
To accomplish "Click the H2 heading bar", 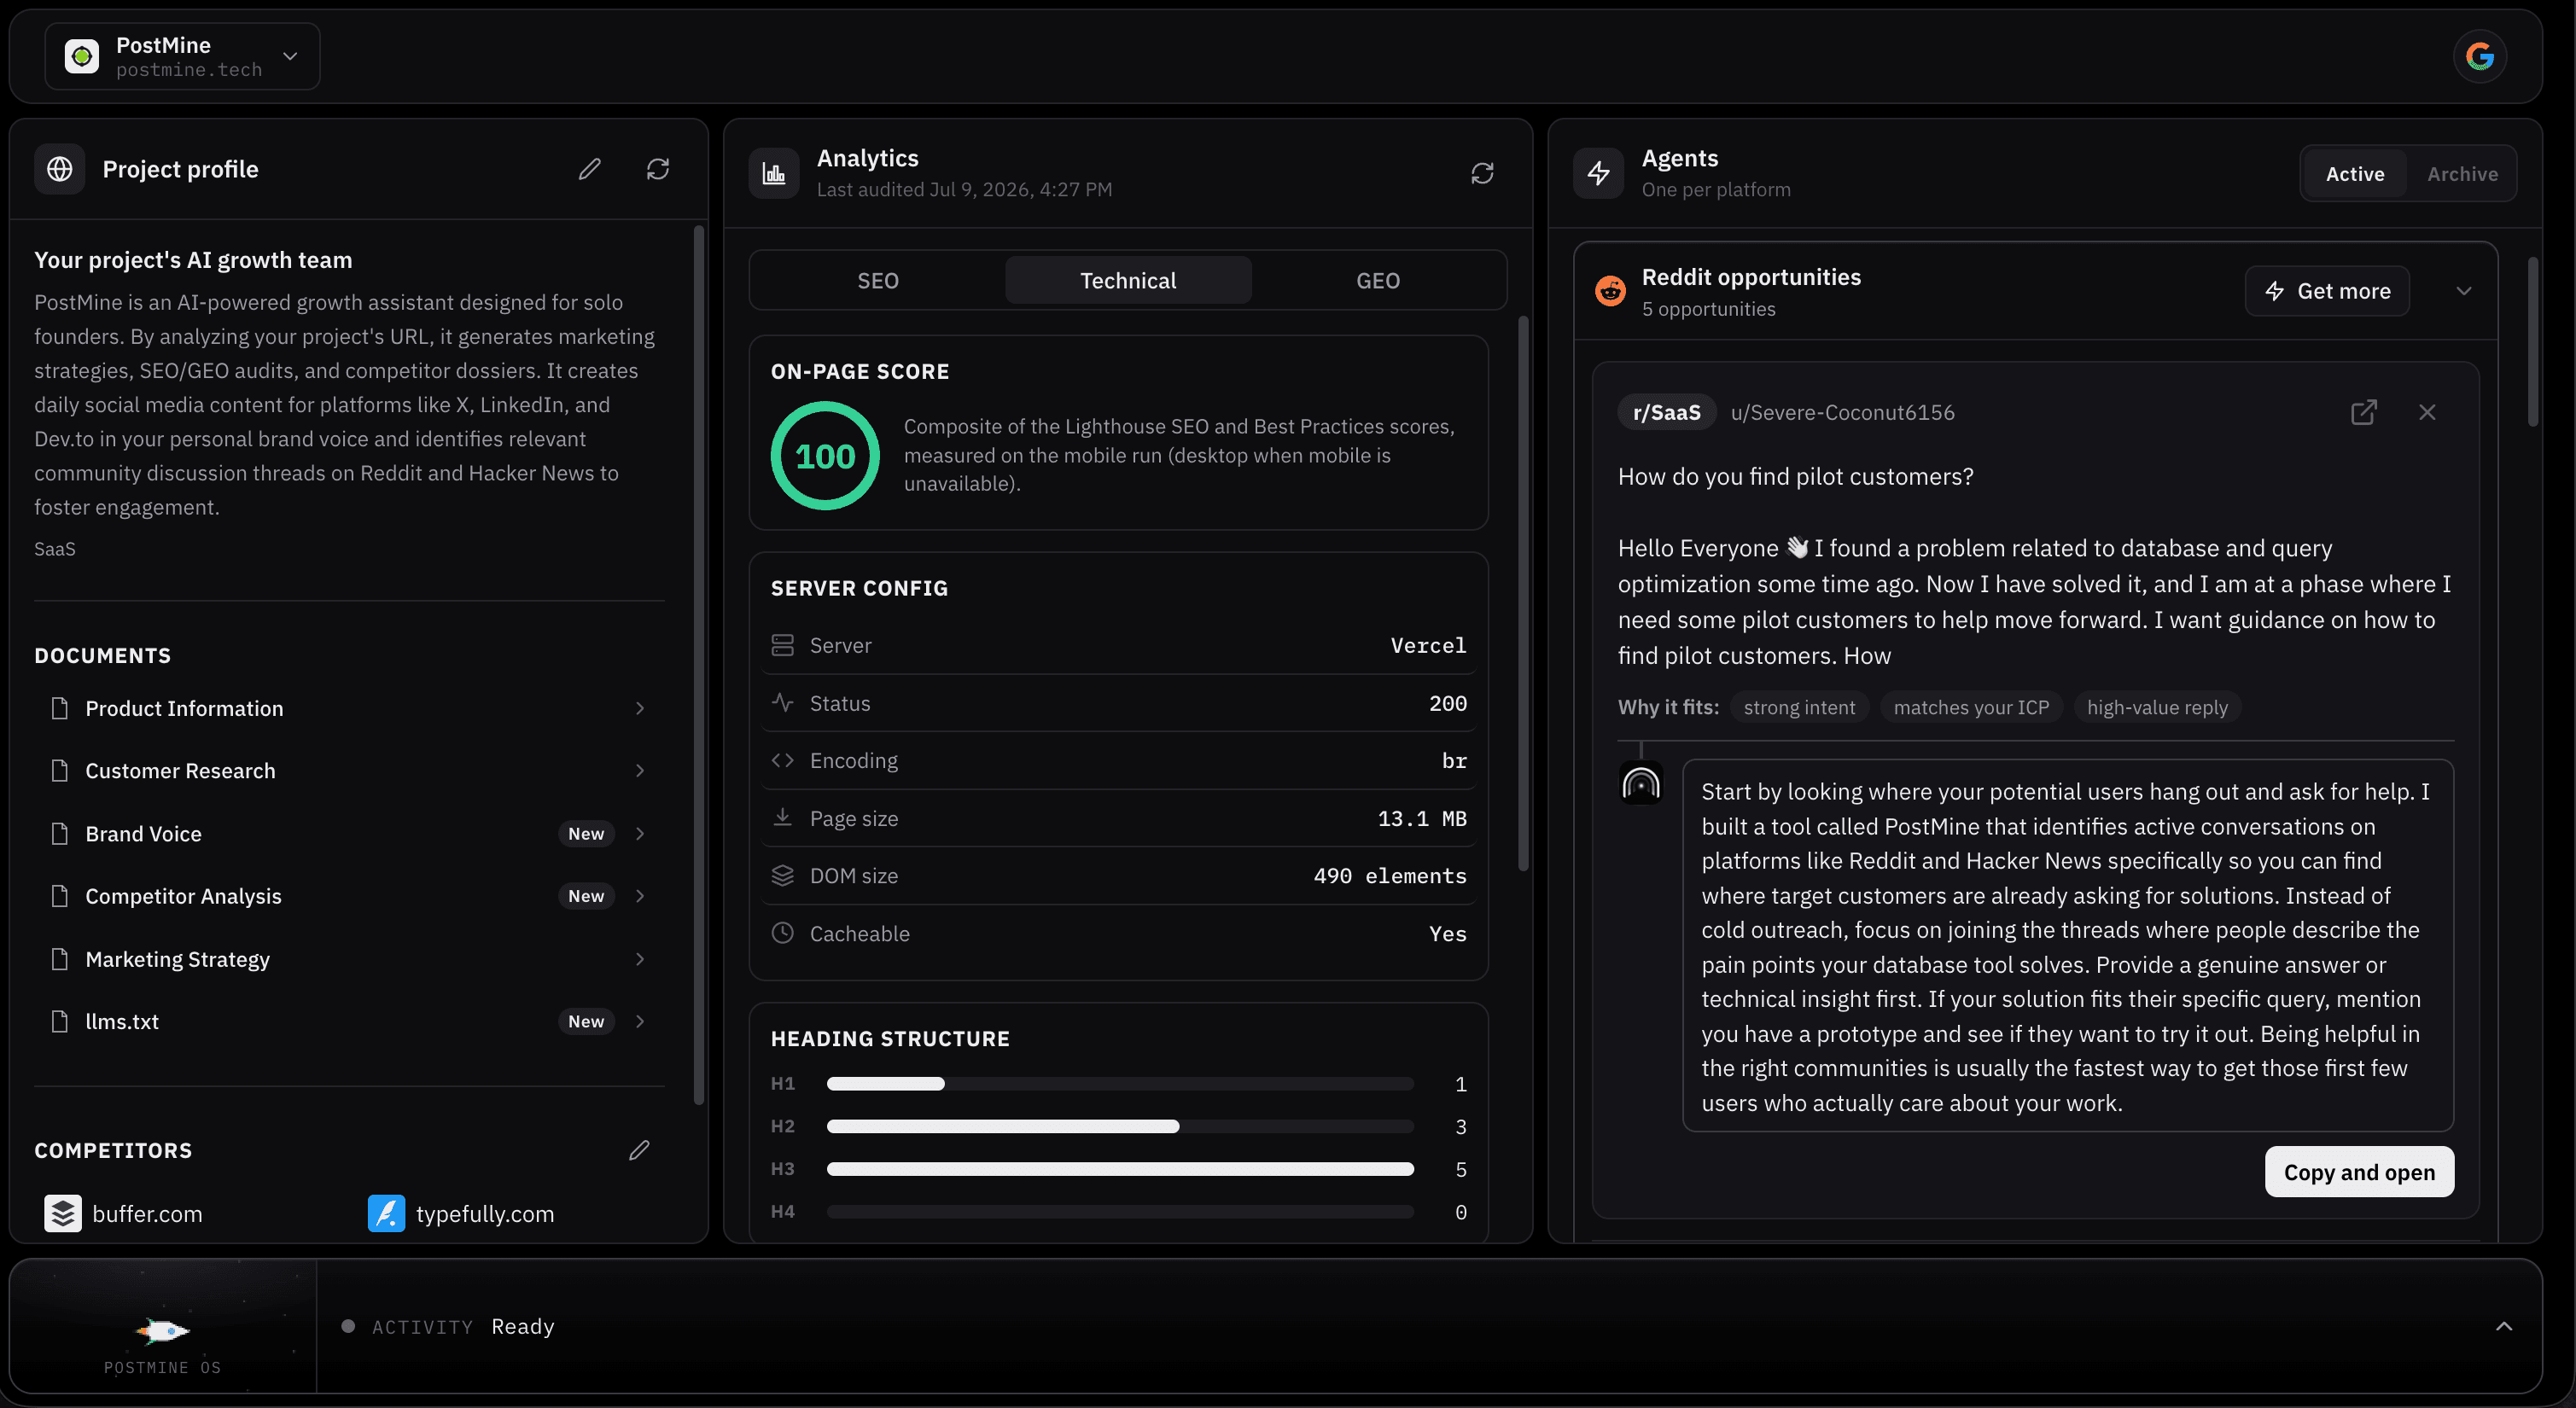I will [x=1120, y=1126].
